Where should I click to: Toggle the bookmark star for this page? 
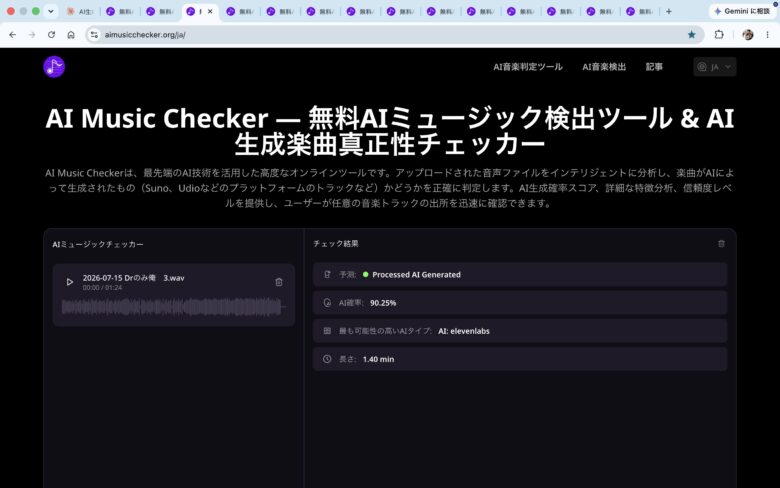(691, 35)
